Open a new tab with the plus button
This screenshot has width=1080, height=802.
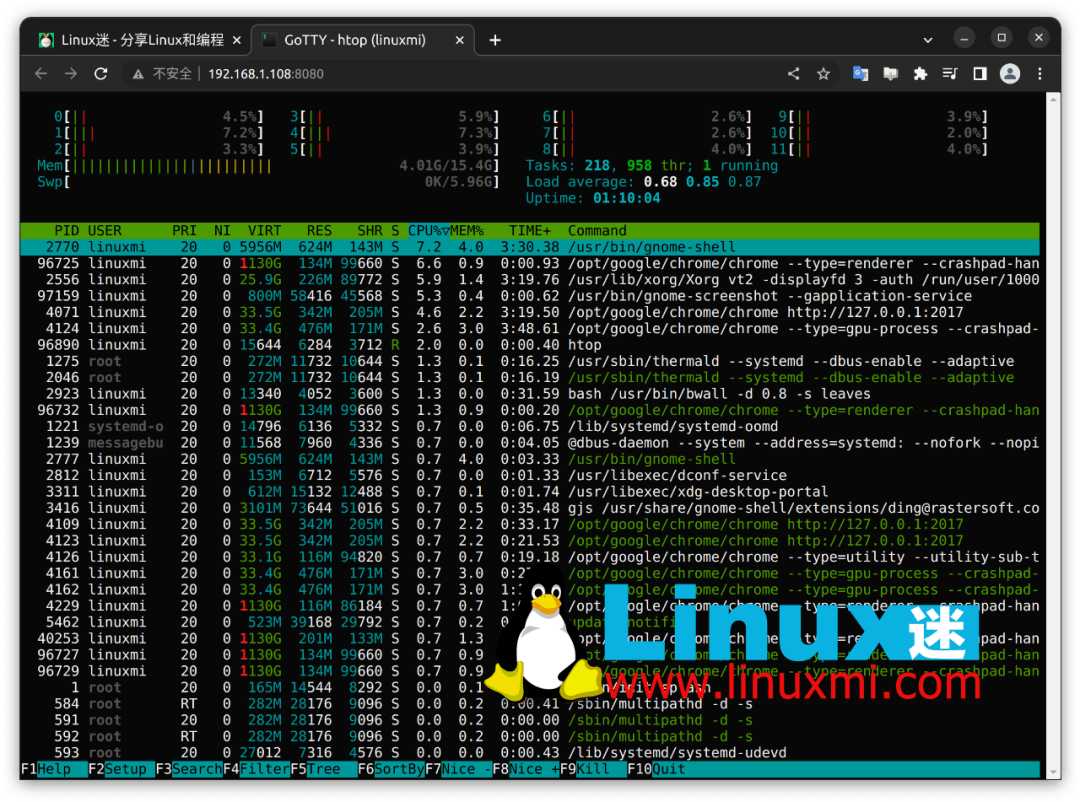tap(494, 39)
